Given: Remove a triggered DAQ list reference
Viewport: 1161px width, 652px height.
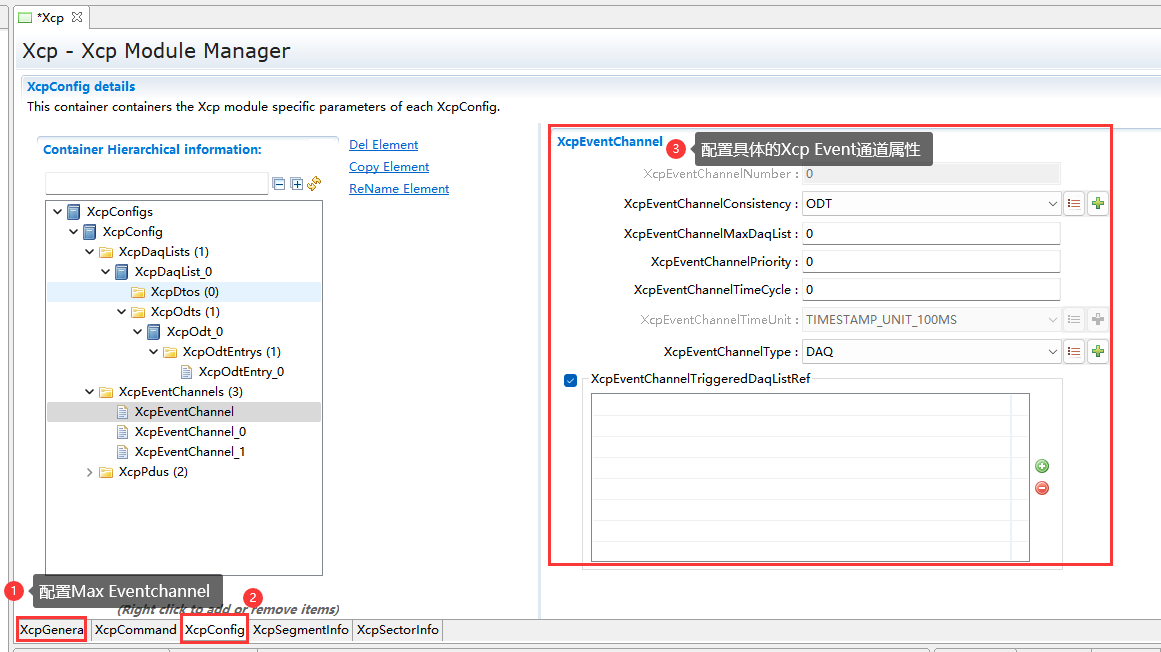Looking at the screenshot, I should point(1042,488).
